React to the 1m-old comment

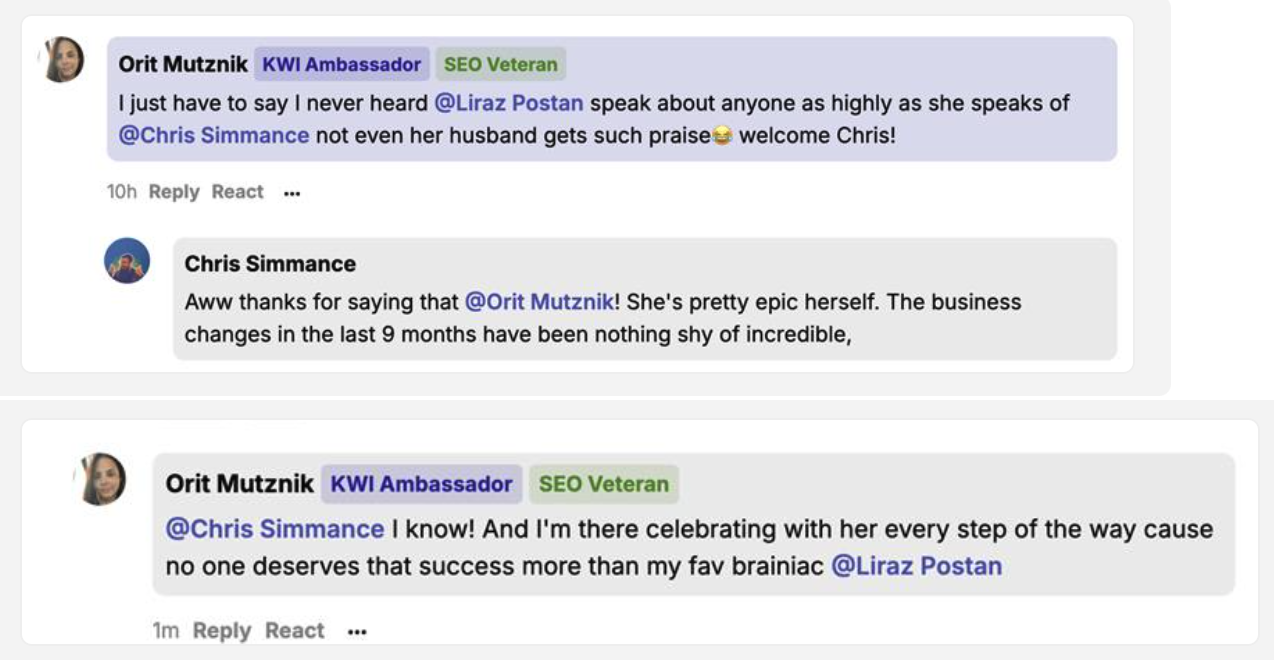pos(294,631)
